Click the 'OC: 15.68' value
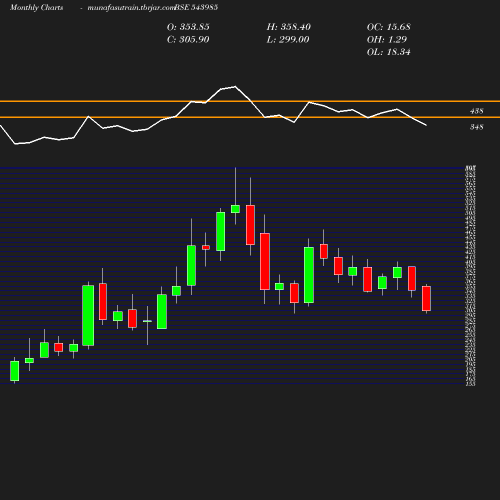This screenshot has width=500, height=500. 389,27
